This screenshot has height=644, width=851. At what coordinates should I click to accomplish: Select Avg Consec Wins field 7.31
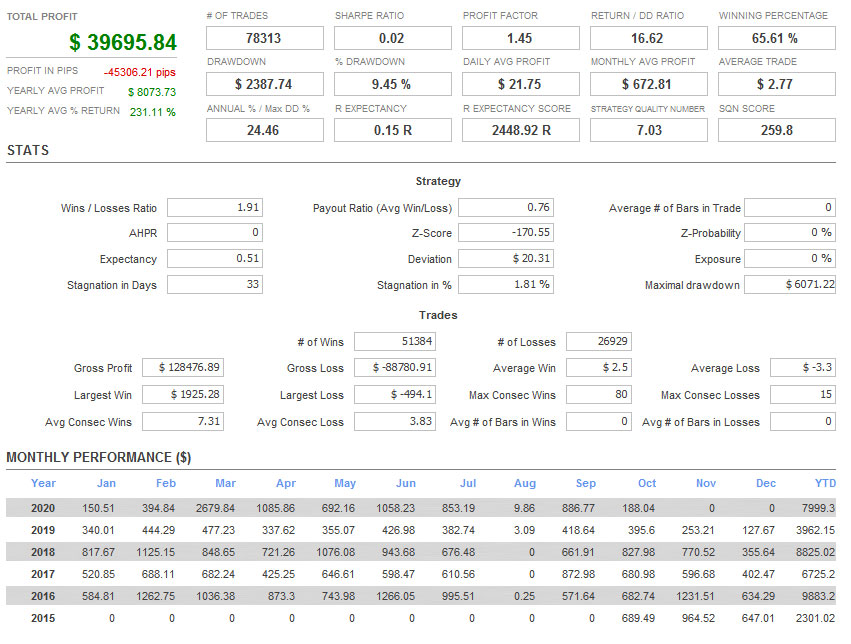tap(183, 422)
